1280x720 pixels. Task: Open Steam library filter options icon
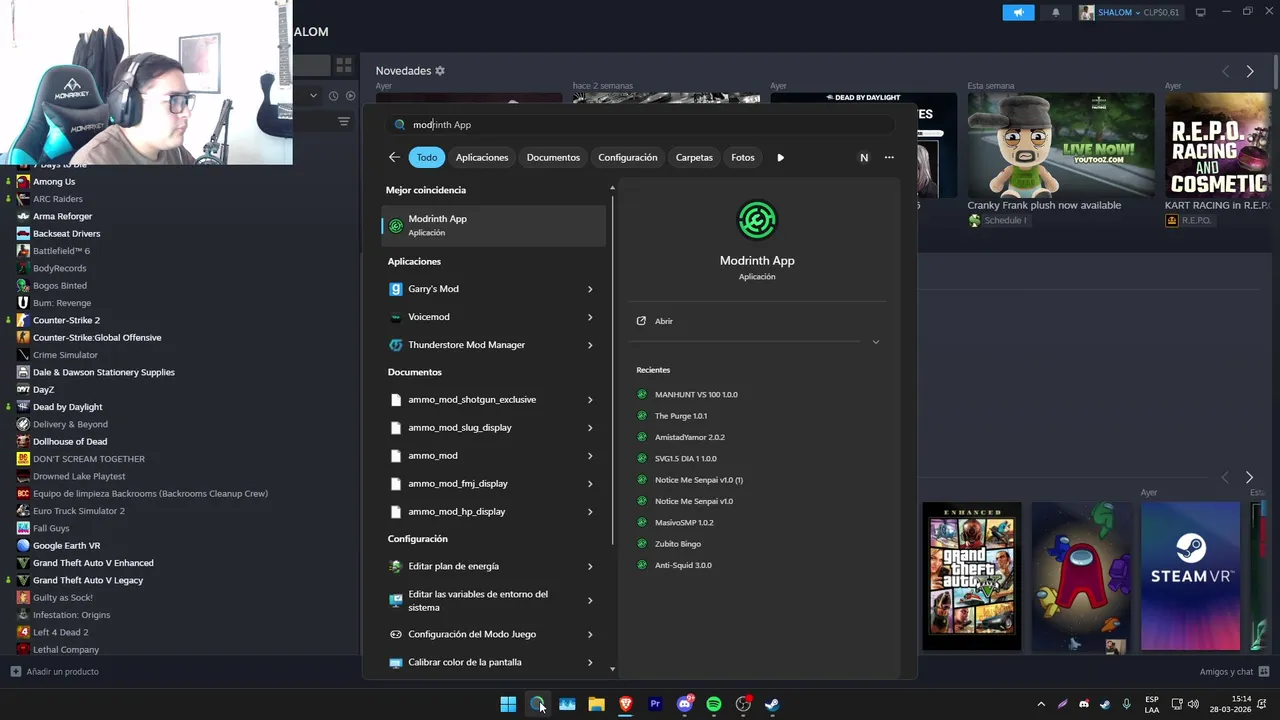(x=343, y=121)
